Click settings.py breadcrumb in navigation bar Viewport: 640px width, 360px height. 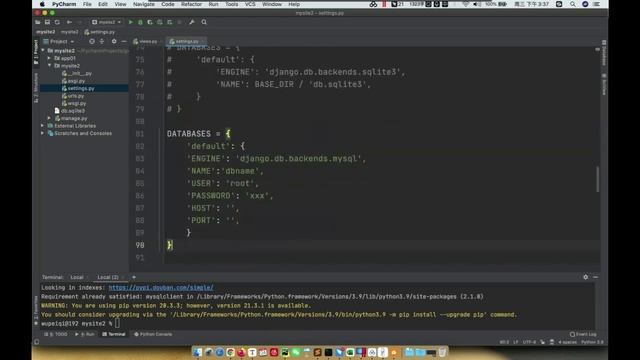click(x=100, y=32)
